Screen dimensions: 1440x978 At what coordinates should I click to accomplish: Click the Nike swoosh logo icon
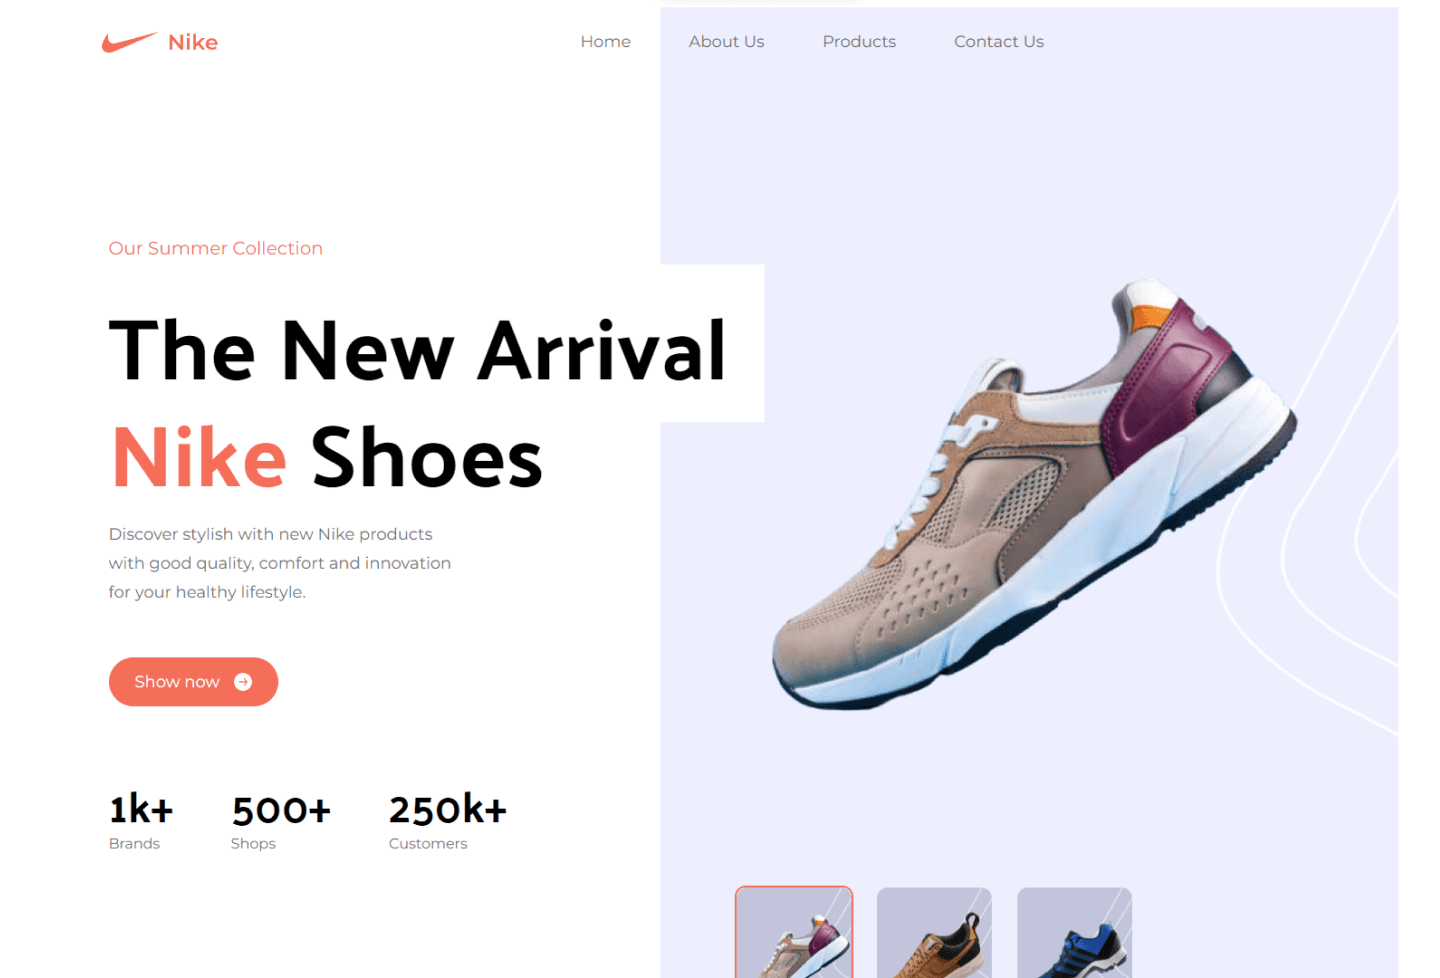(x=129, y=42)
